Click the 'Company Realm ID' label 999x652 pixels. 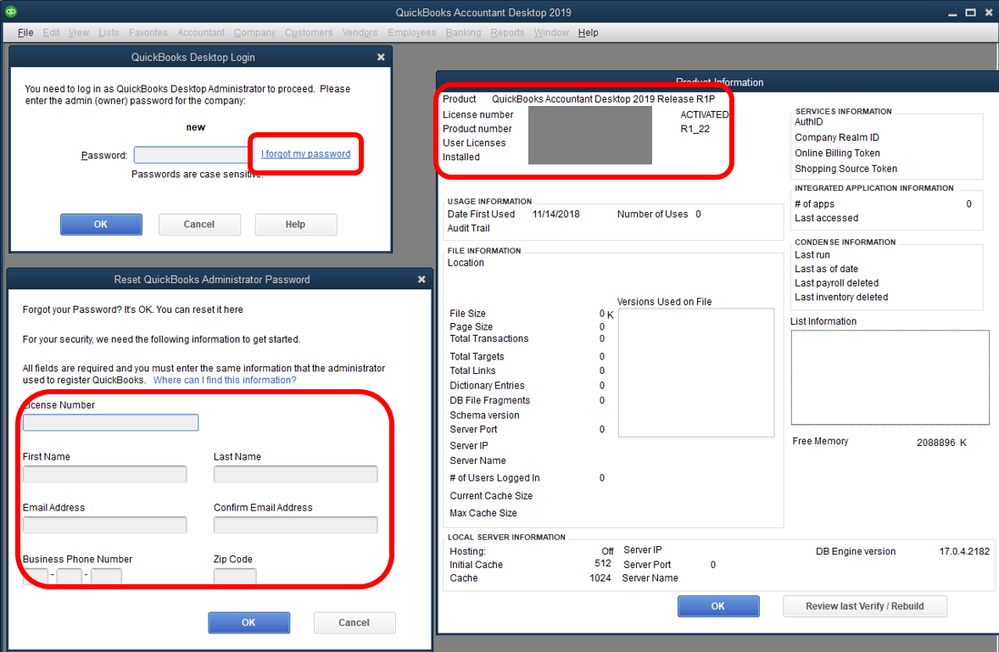pyautogui.click(x=837, y=138)
